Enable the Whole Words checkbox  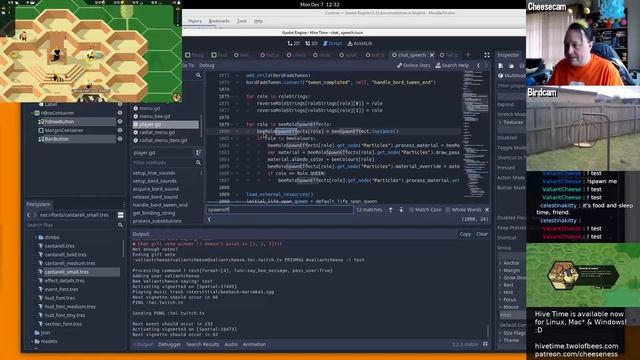(463, 210)
